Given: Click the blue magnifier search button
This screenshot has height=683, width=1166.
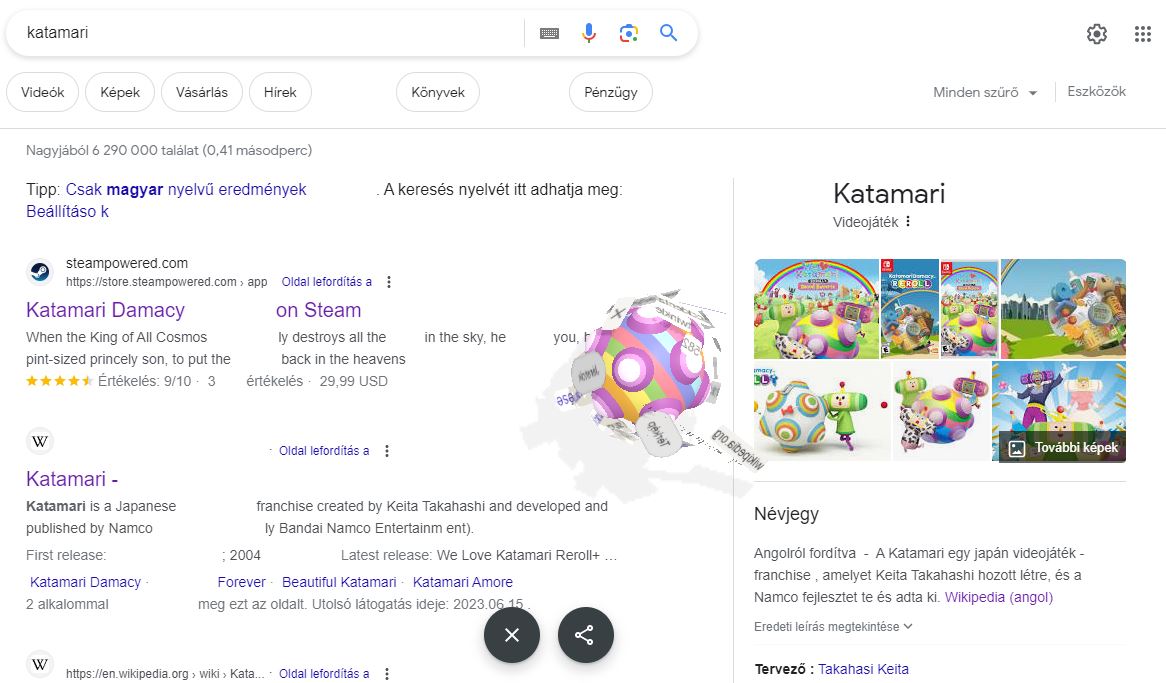Looking at the screenshot, I should tap(669, 33).
